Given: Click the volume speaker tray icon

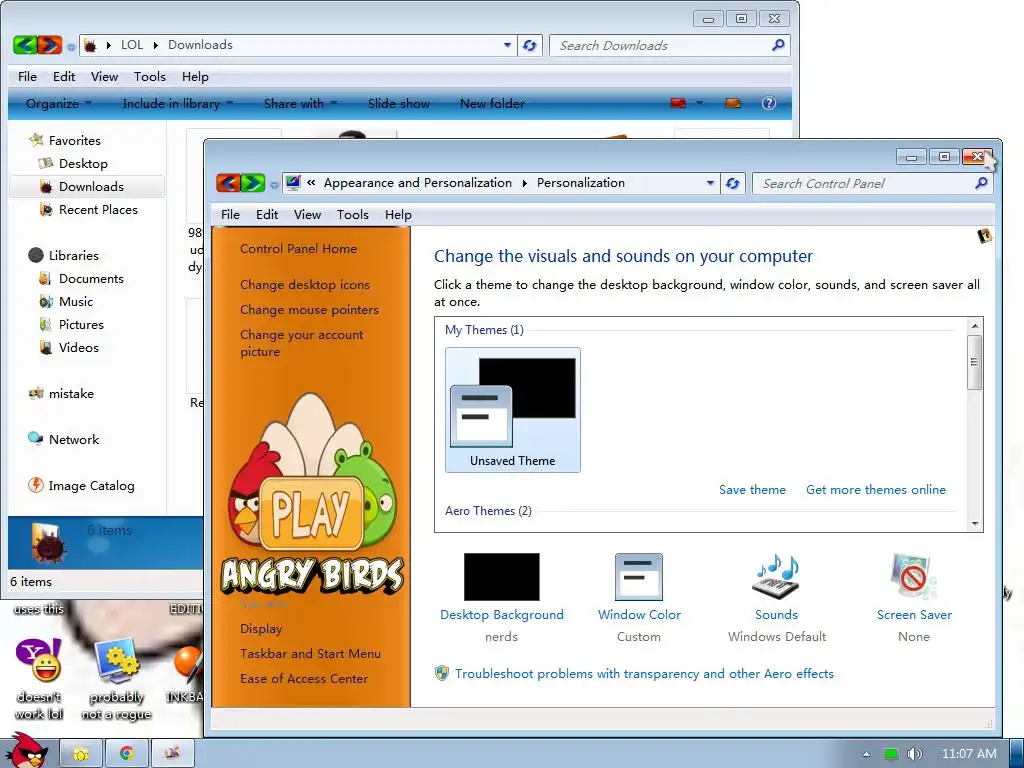Looking at the screenshot, I should click(915, 754).
